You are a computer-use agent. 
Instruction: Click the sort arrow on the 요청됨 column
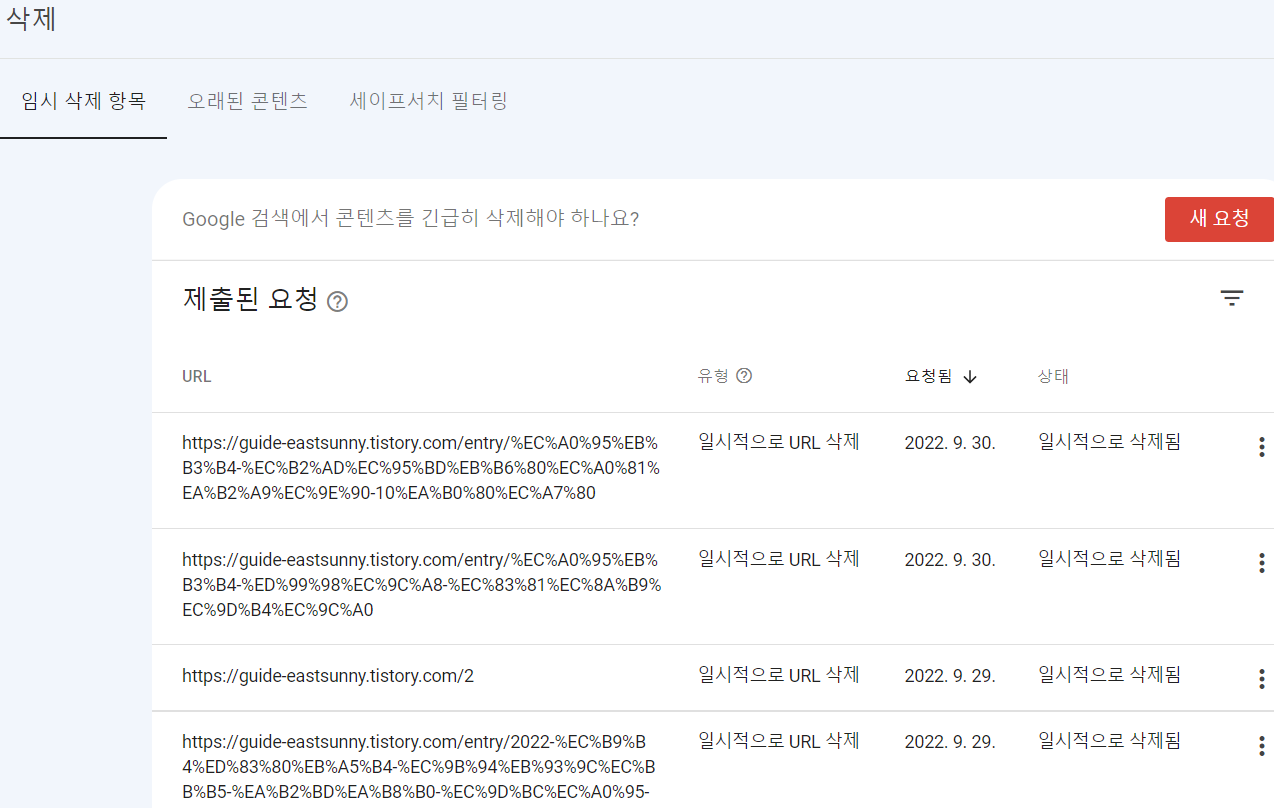pos(968,376)
